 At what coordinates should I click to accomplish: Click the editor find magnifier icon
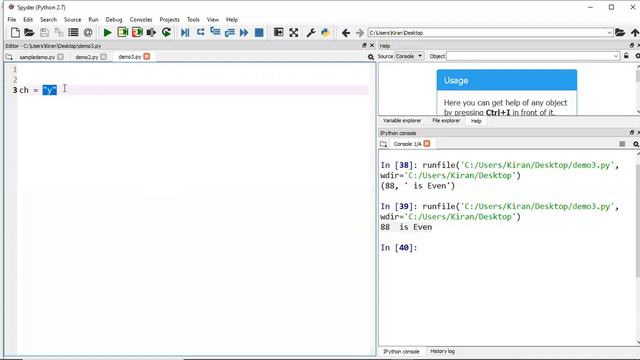(x=371, y=57)
